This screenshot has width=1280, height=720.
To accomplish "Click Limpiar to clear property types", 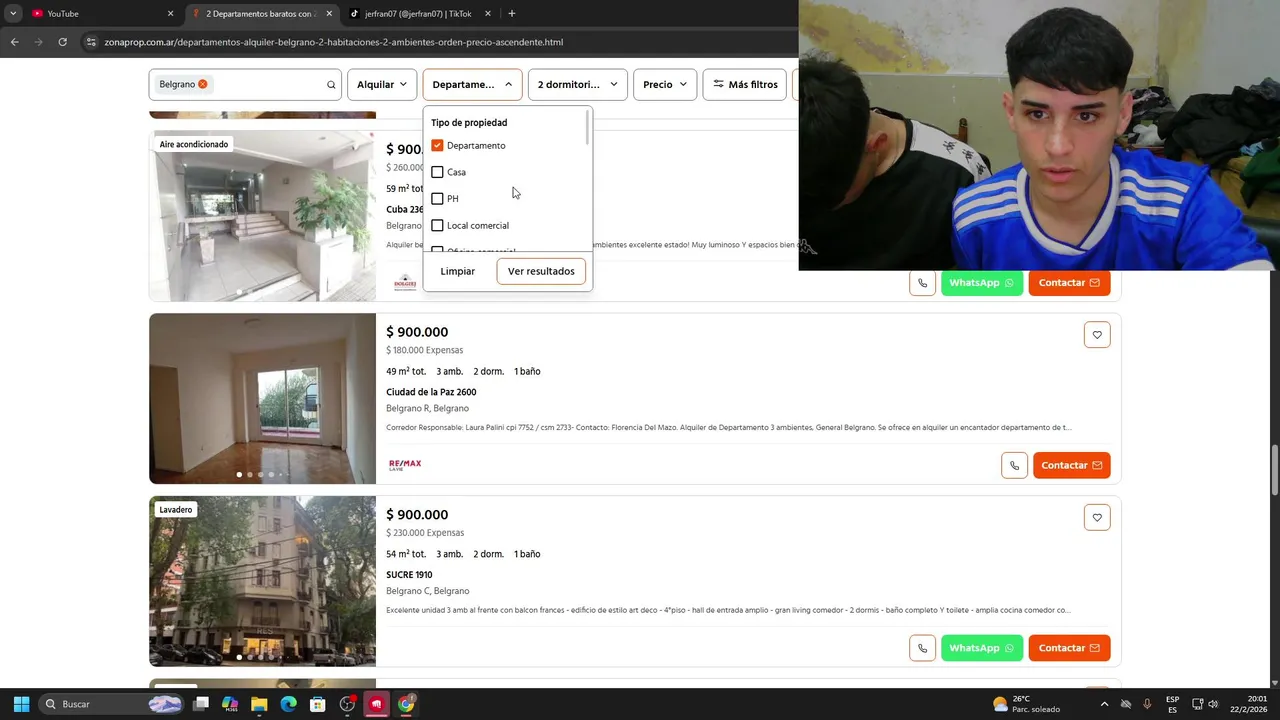I will (x=458, y=271).
